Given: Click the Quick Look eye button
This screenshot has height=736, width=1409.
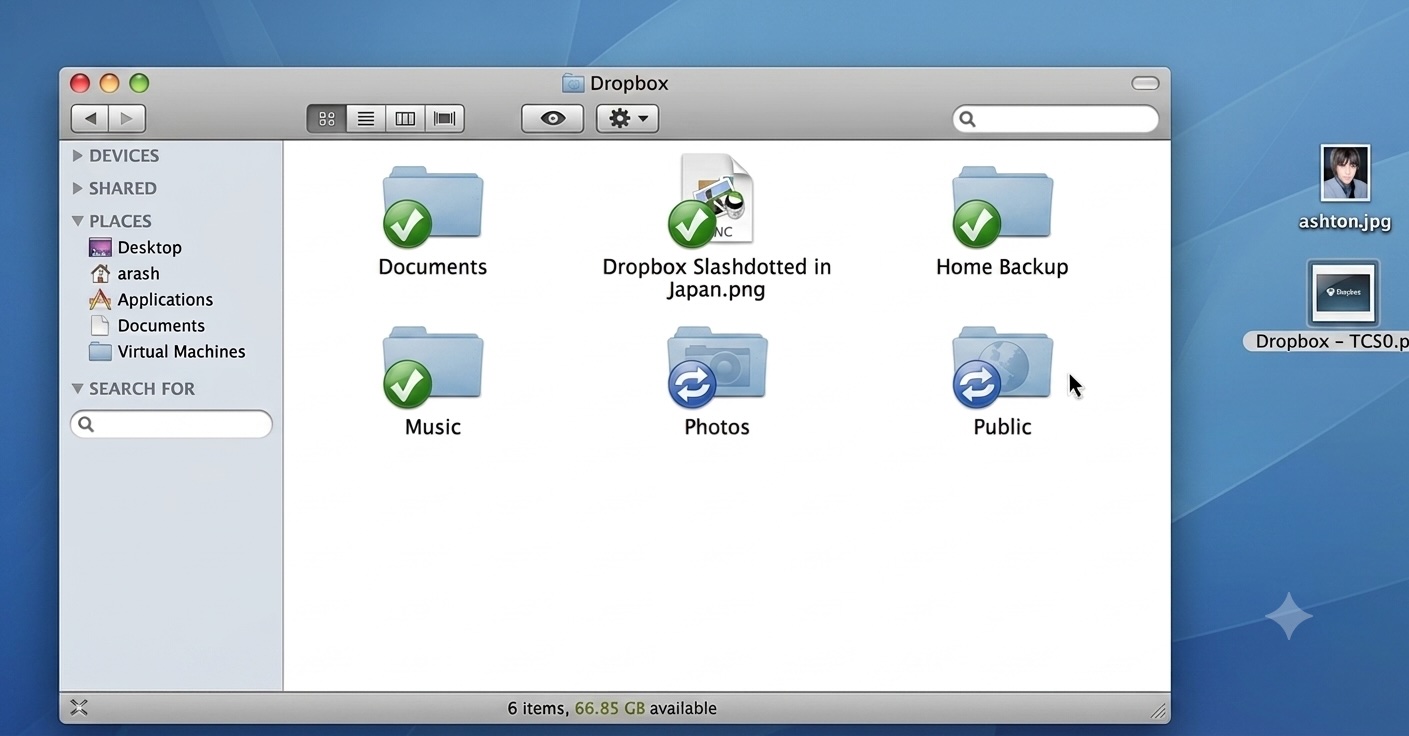Looking at the screenshot, I should click(552, 119).
